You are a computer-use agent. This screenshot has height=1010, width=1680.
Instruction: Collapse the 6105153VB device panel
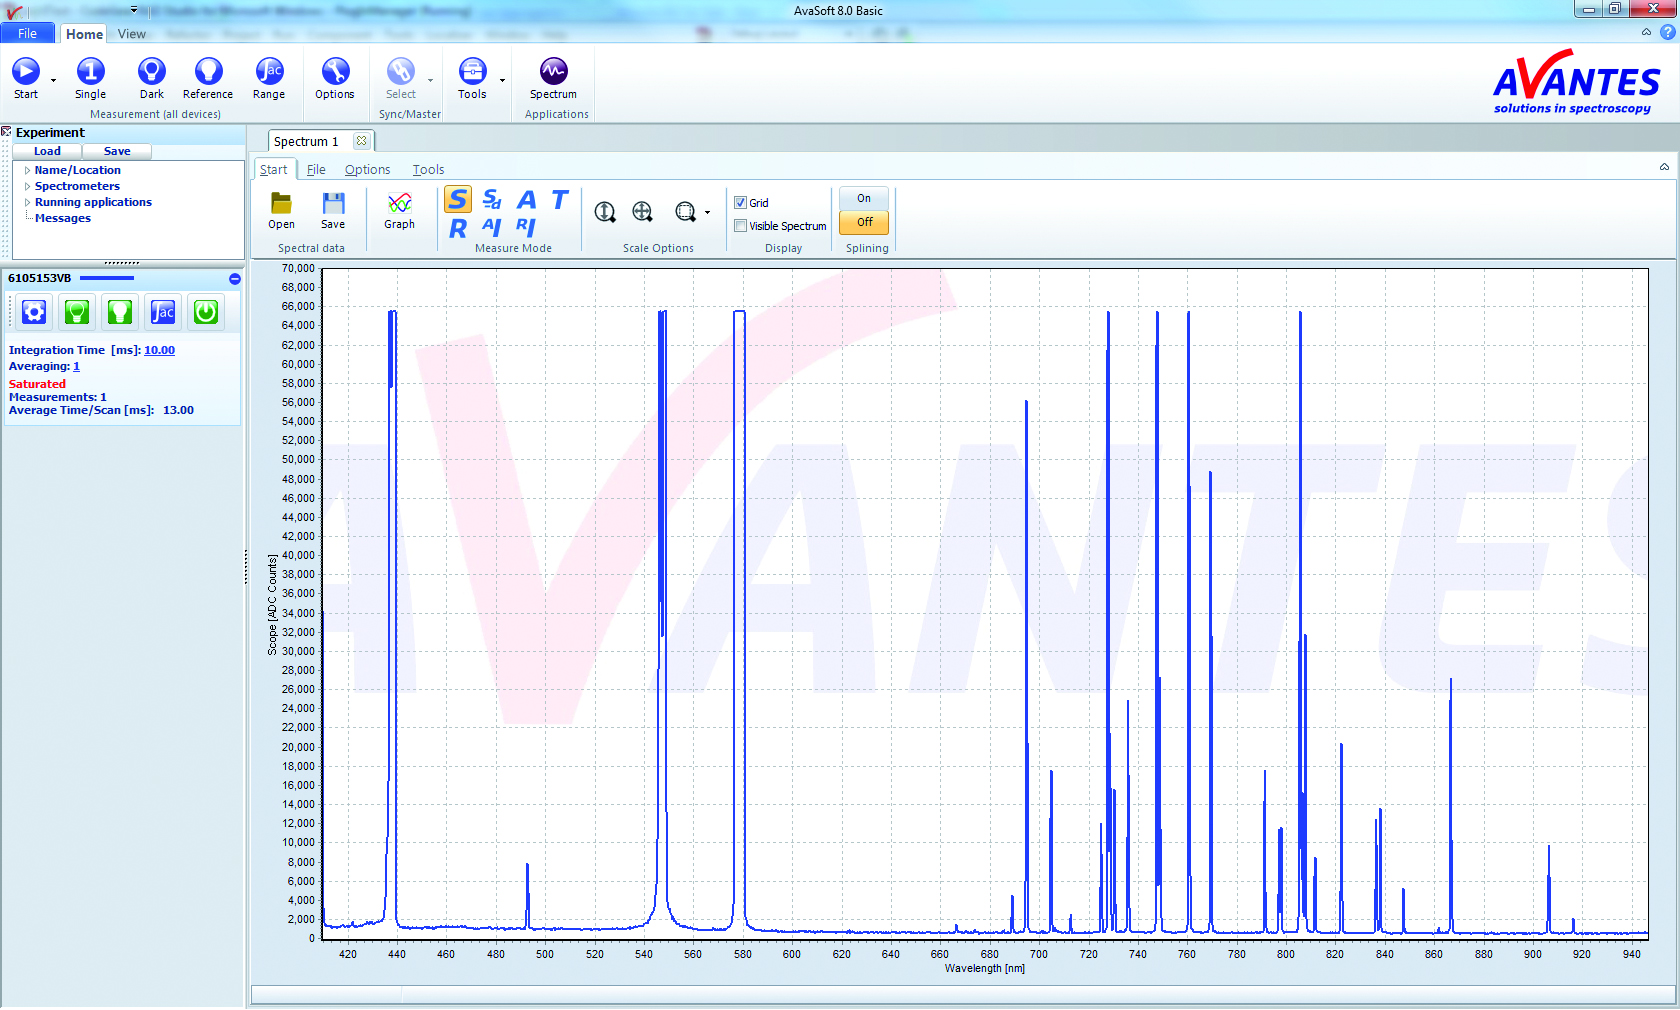tap(235, 279)
